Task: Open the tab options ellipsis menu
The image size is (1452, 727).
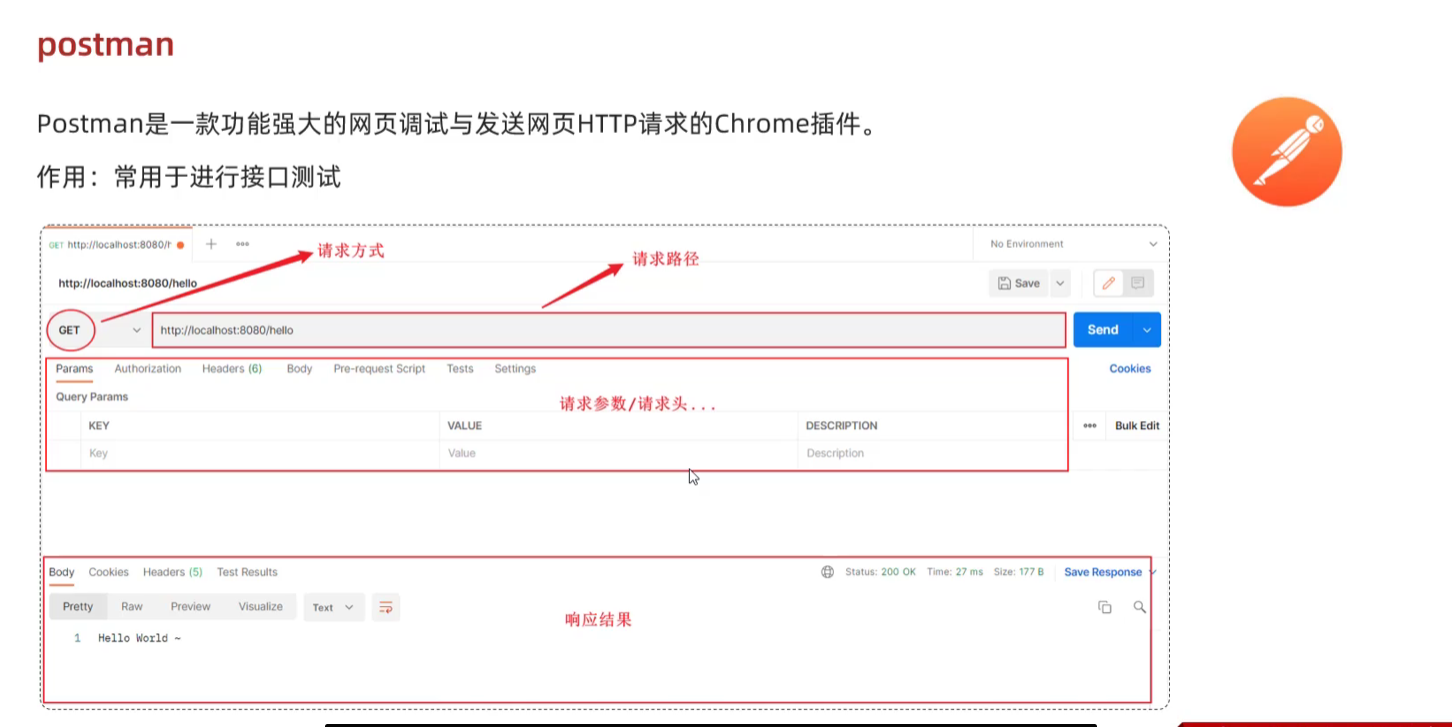Action: click(242, 244)
